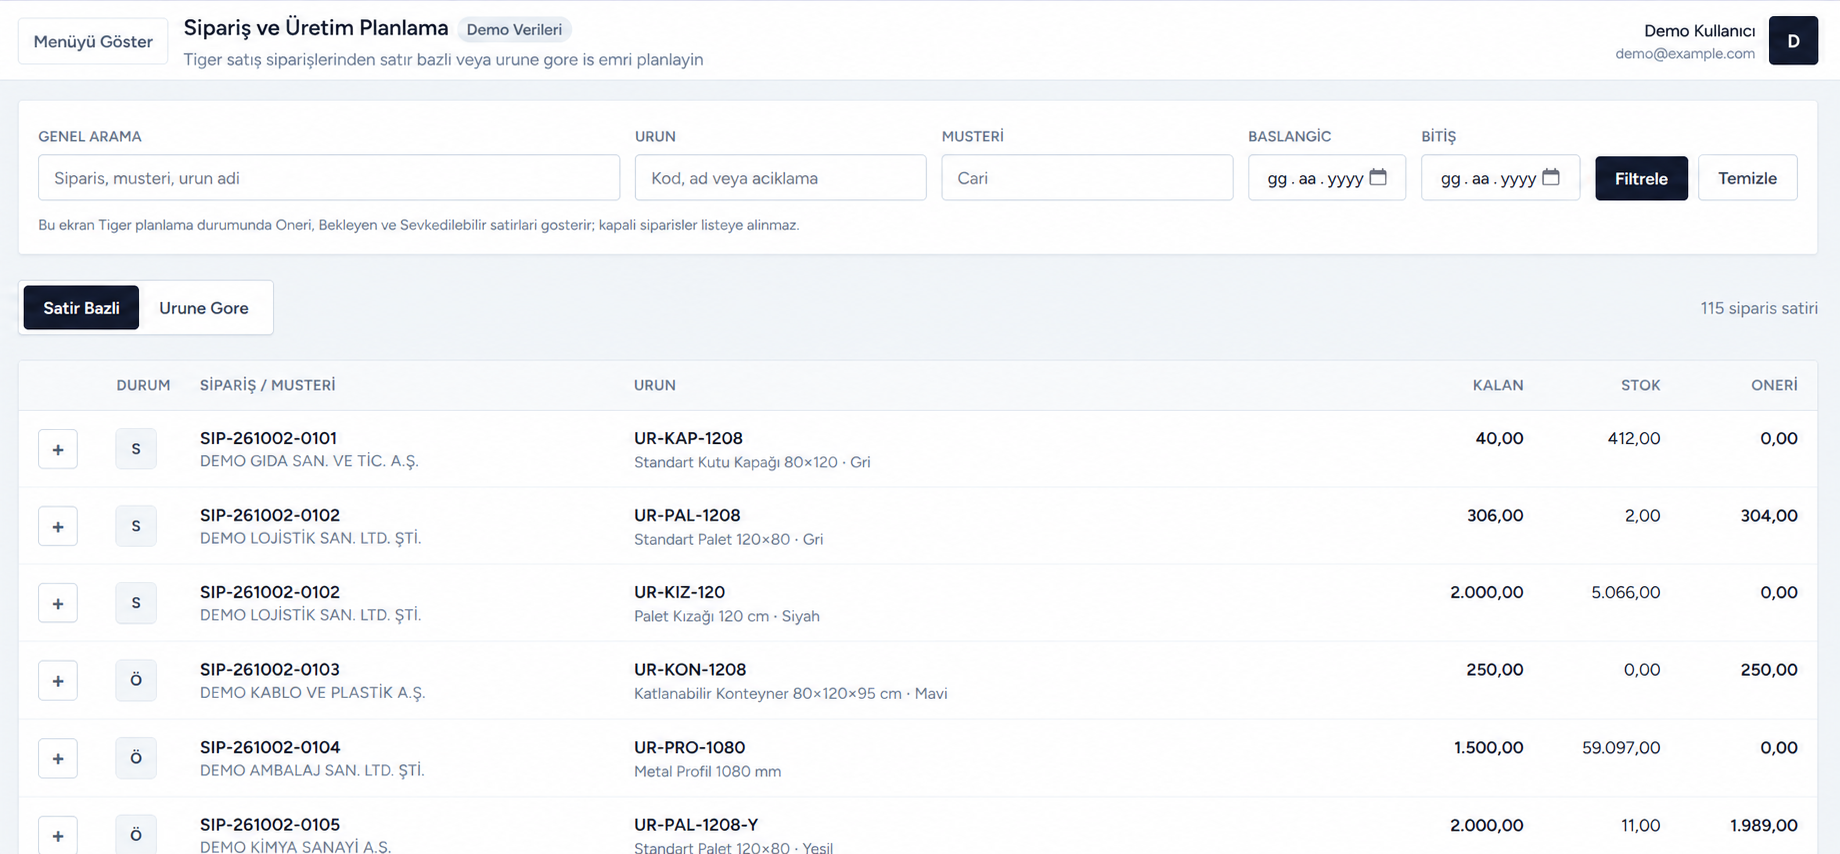Click the Demo Verileri badge

514,29
